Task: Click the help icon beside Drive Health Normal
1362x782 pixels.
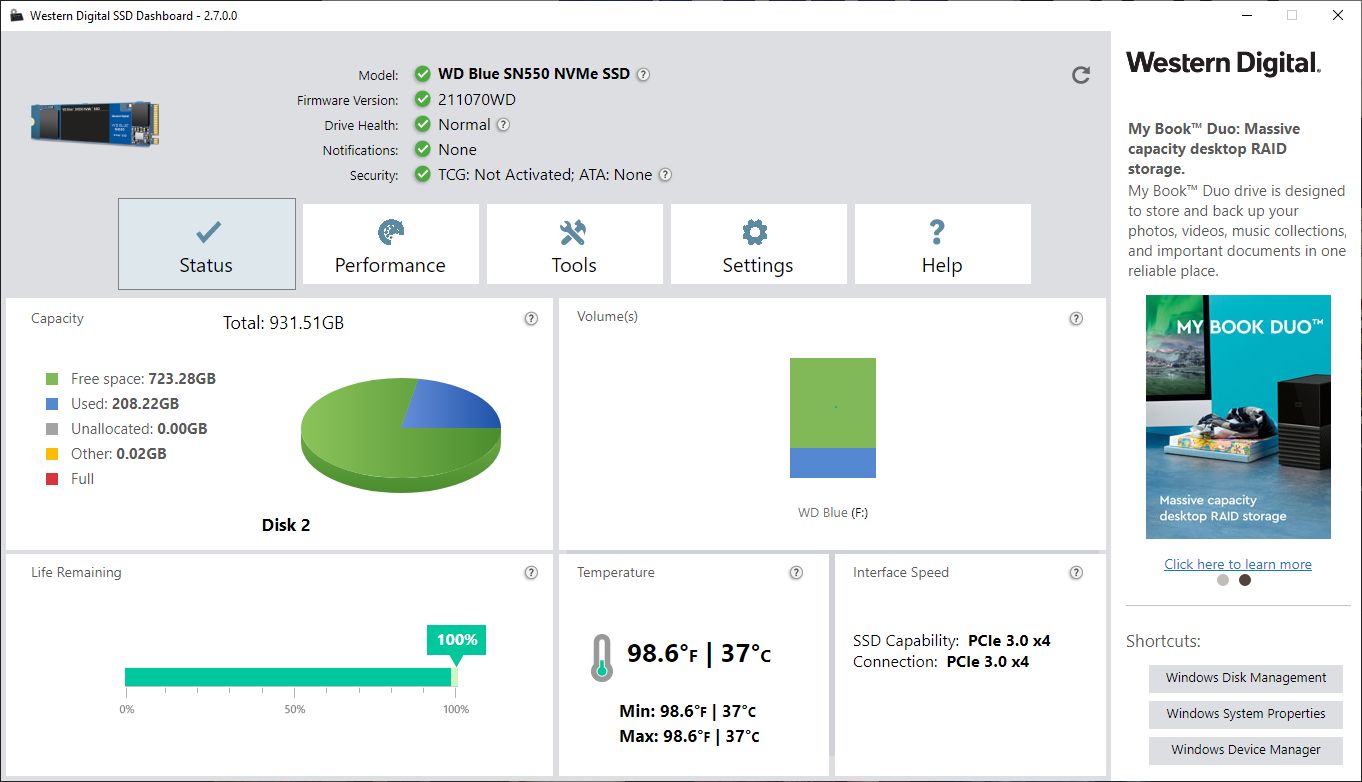Action: click(504, 125)
